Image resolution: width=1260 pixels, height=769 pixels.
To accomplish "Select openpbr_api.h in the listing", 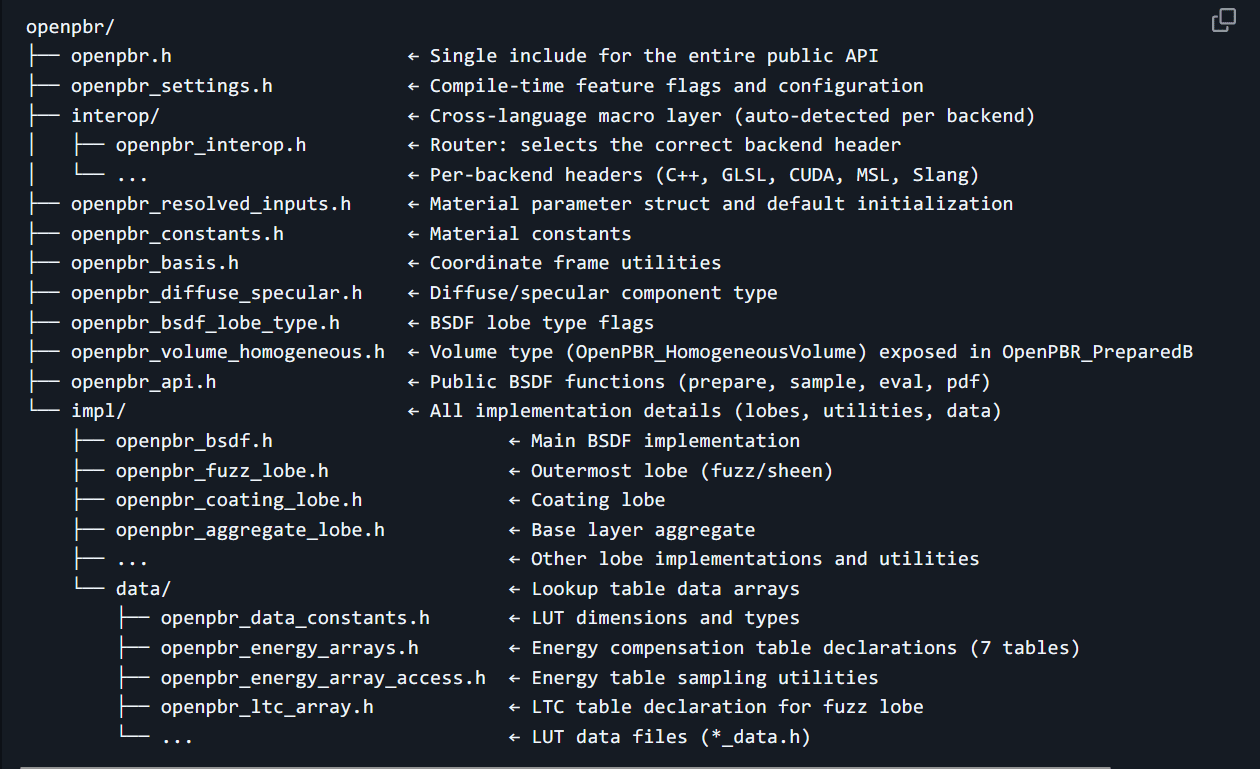I will 143,382.
